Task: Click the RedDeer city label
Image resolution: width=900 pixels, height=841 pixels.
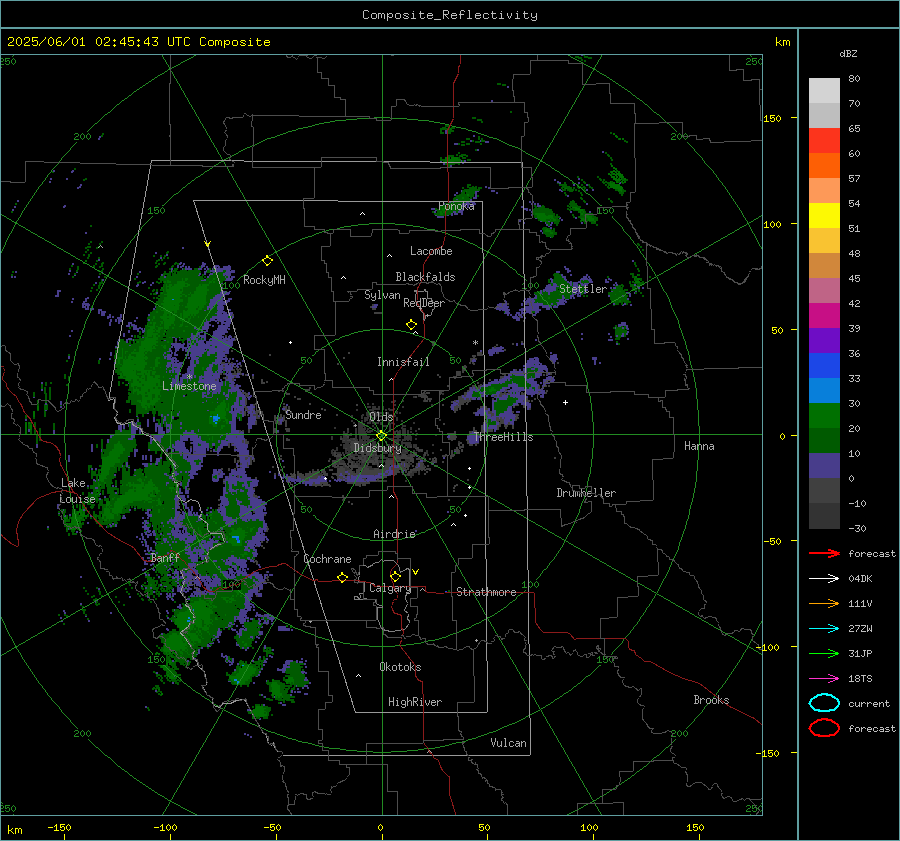Action: (424, 303)
